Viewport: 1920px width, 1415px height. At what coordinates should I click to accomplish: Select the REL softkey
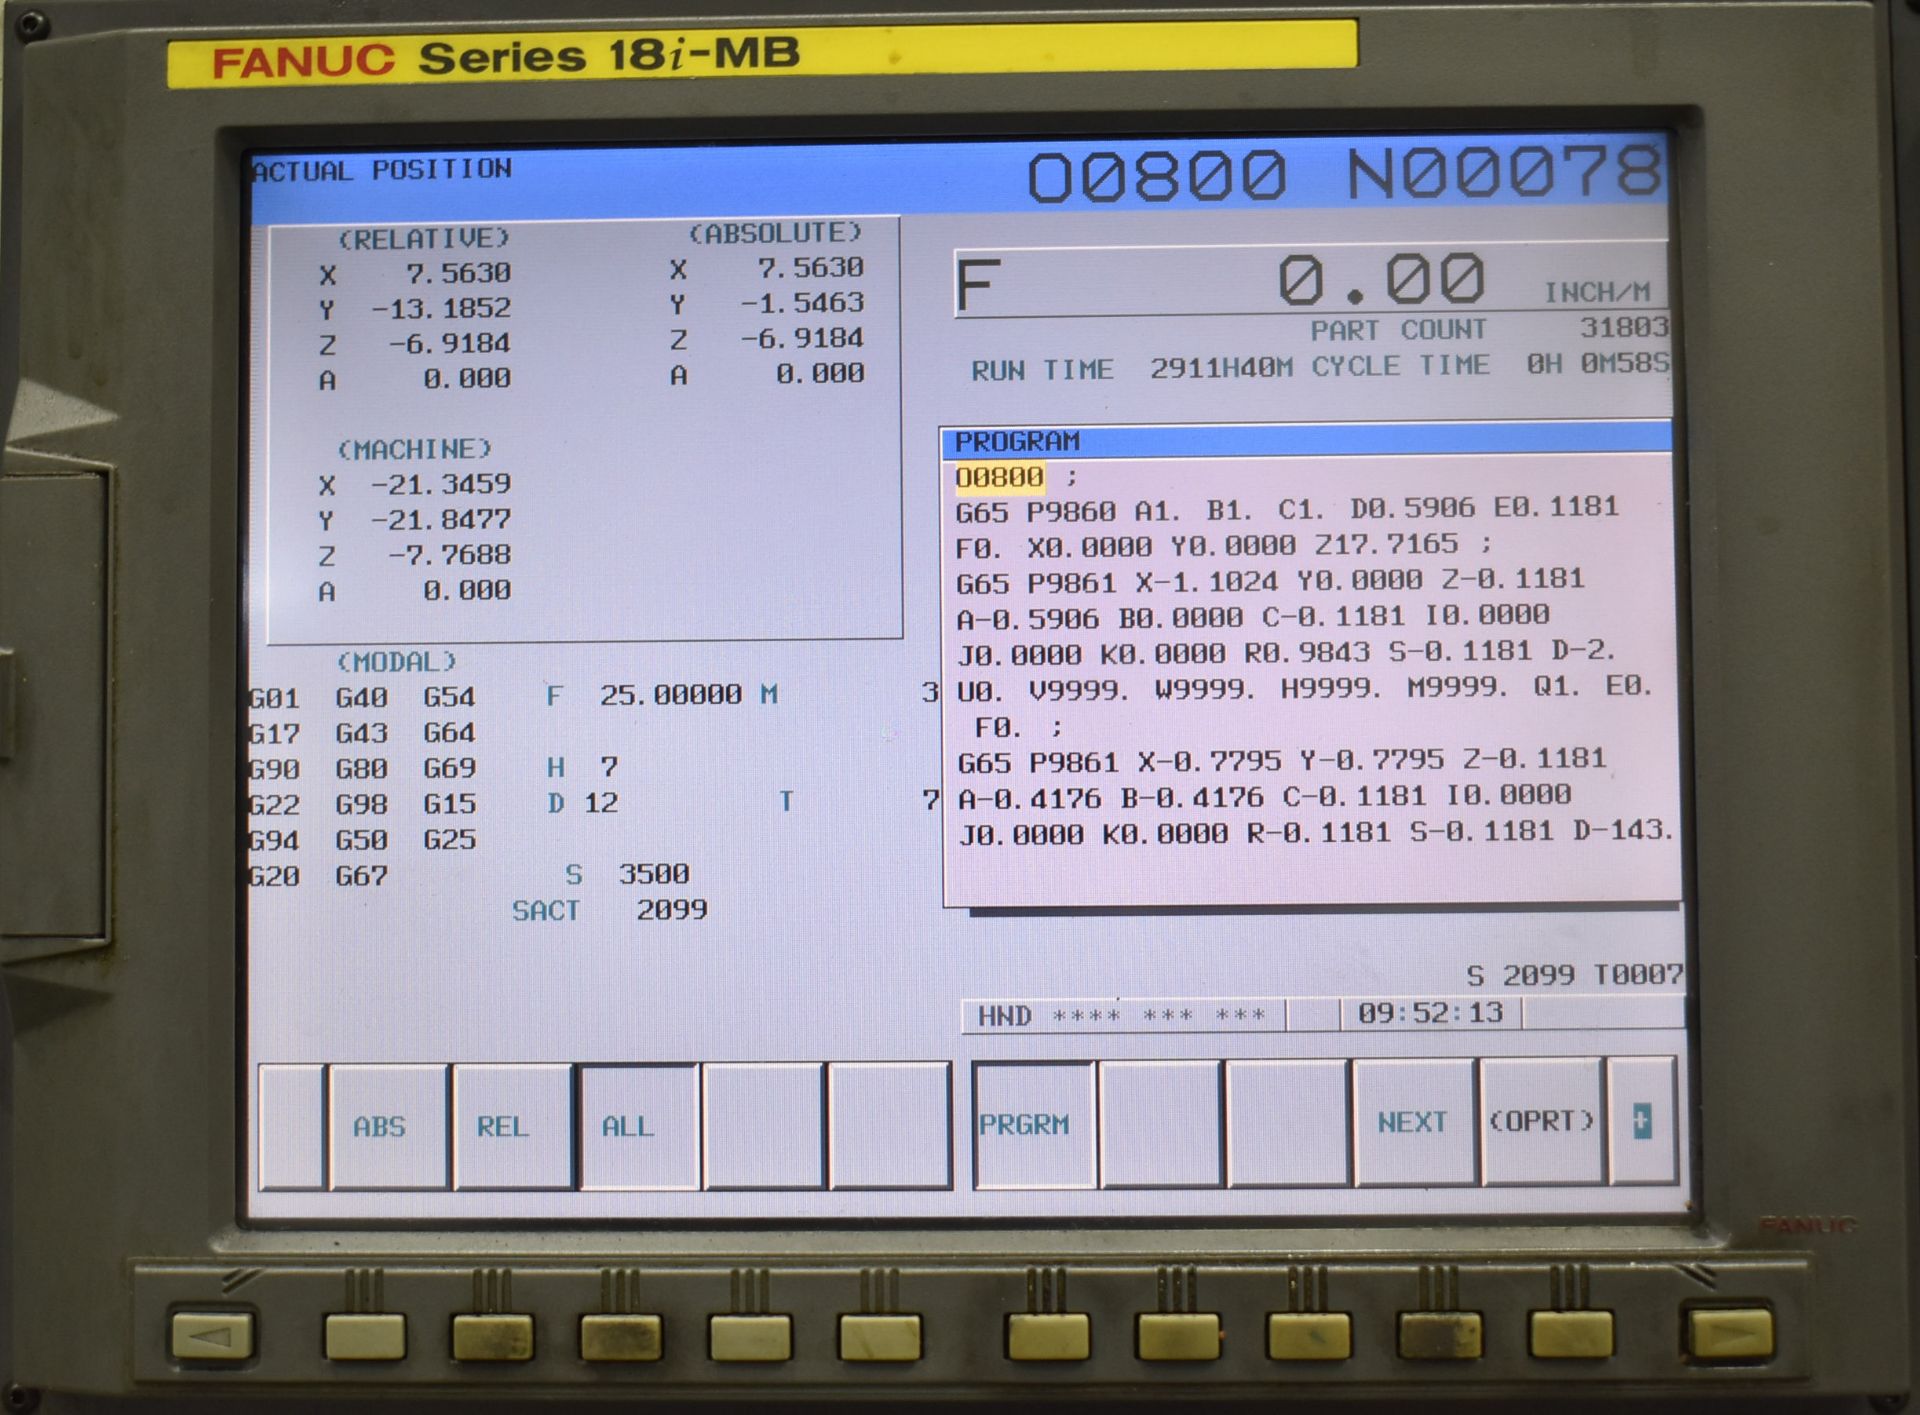512,1126
